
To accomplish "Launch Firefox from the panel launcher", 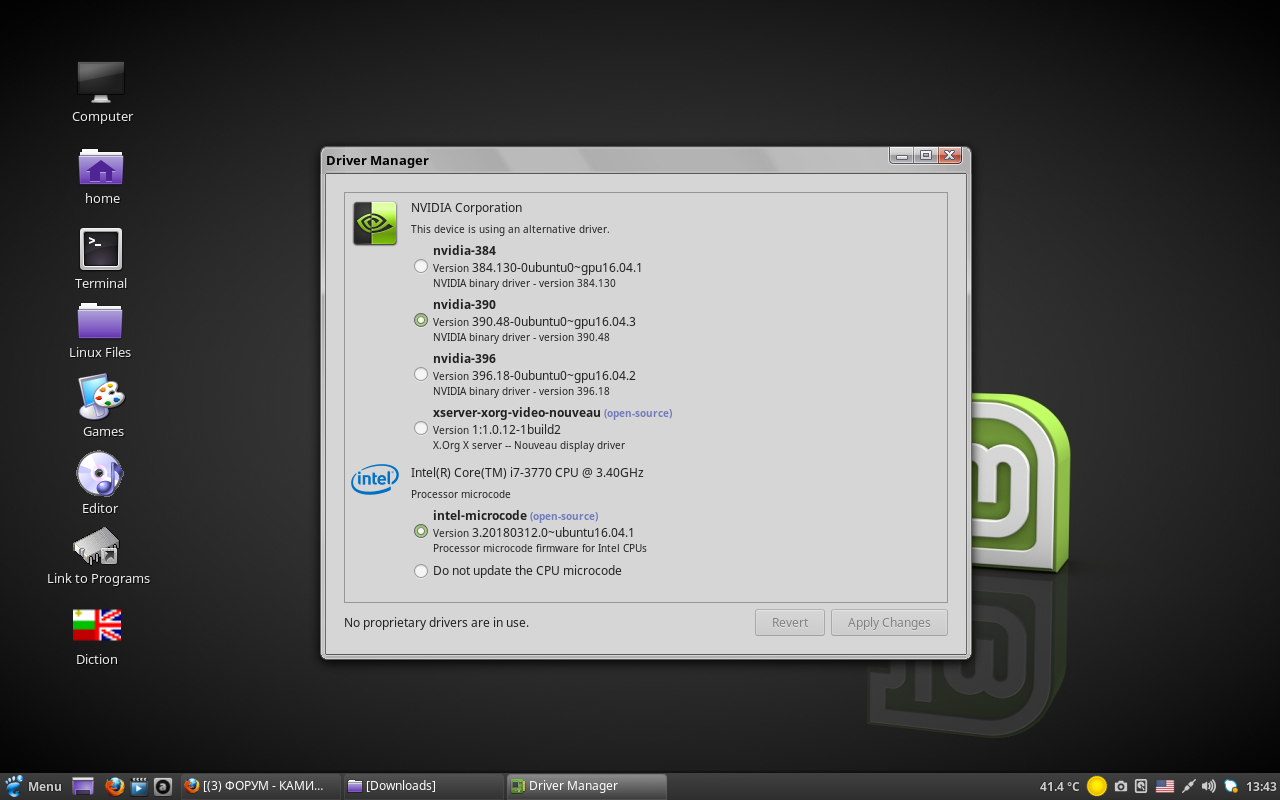I will pyautogui.click(x=114, y=786).
